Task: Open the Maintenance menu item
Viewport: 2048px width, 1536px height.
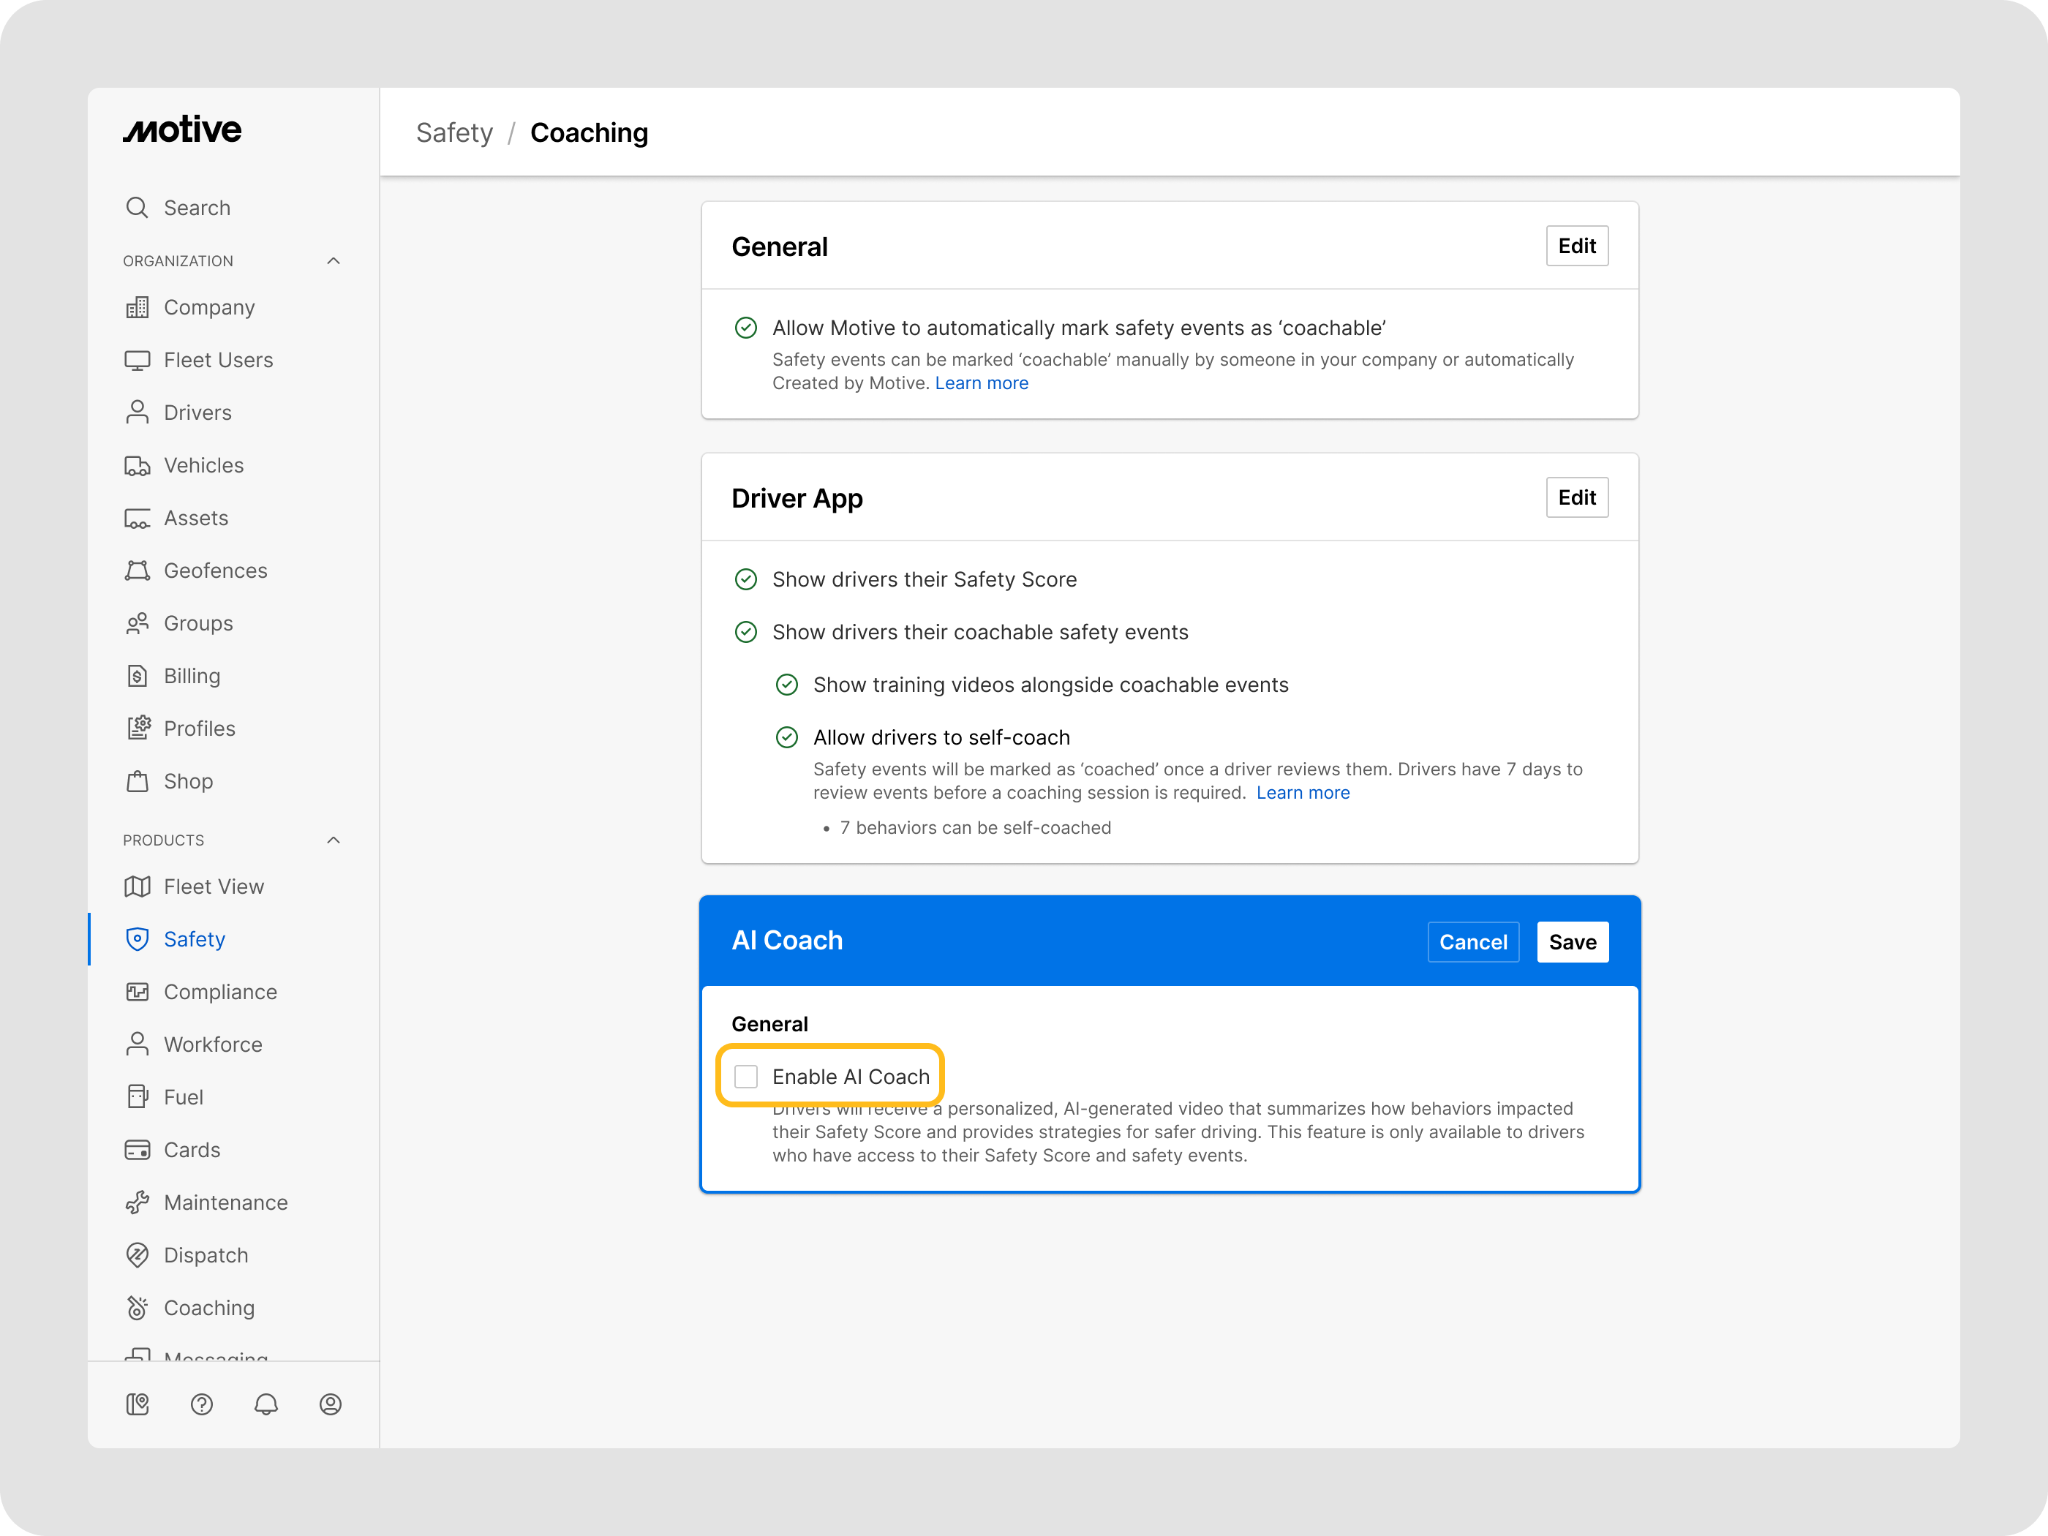Action: coord(234,1202)
